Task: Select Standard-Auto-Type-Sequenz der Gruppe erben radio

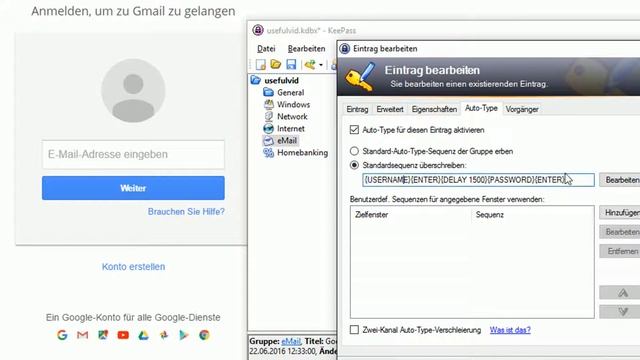Action: tap(354, 151)
